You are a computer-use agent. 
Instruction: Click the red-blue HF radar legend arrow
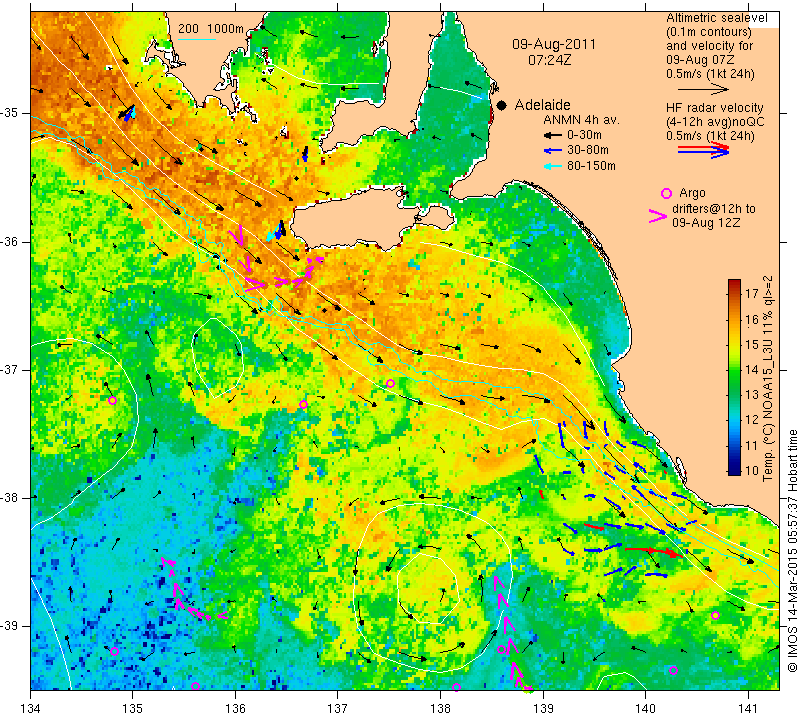pyautogui.click(x=703, y=150)
